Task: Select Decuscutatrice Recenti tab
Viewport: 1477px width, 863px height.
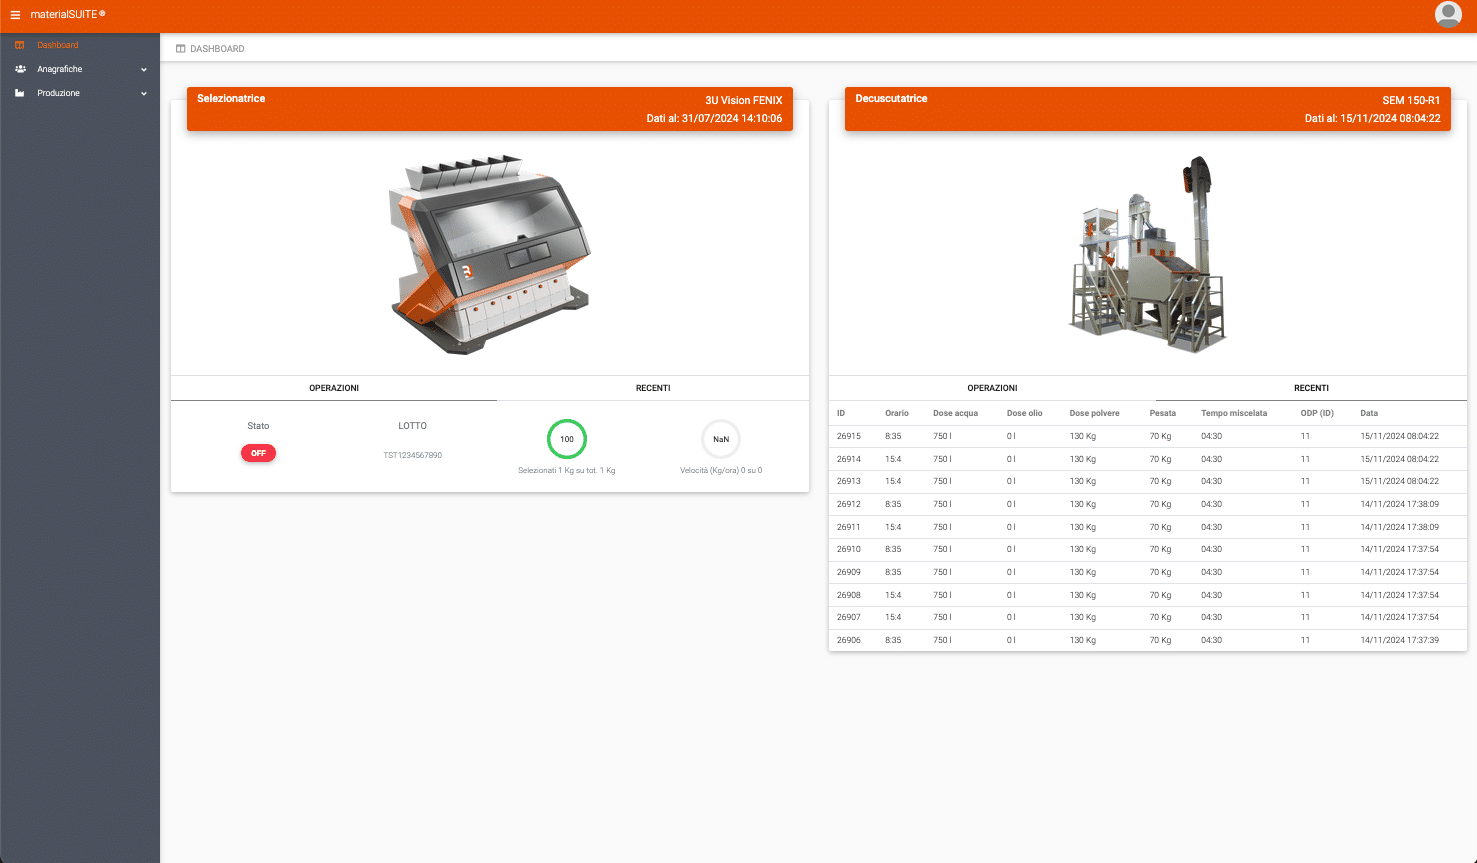Action: [1311, 388]
